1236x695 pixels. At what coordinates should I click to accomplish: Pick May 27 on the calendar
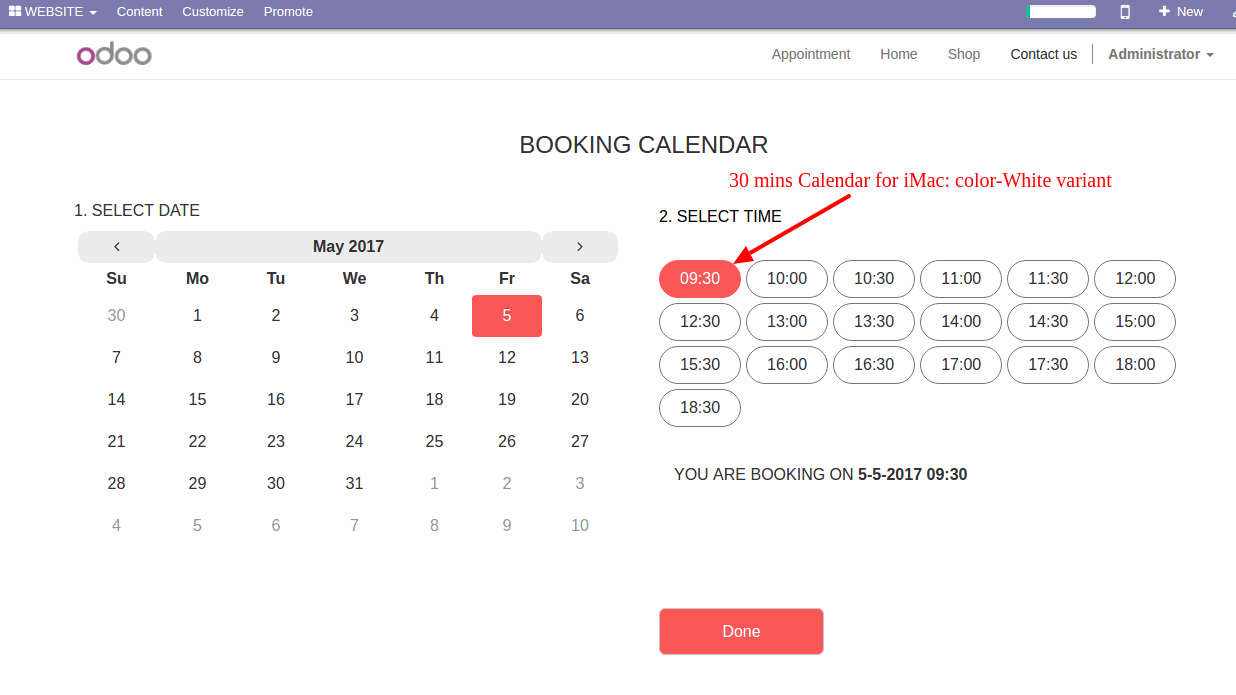[580, 441]
